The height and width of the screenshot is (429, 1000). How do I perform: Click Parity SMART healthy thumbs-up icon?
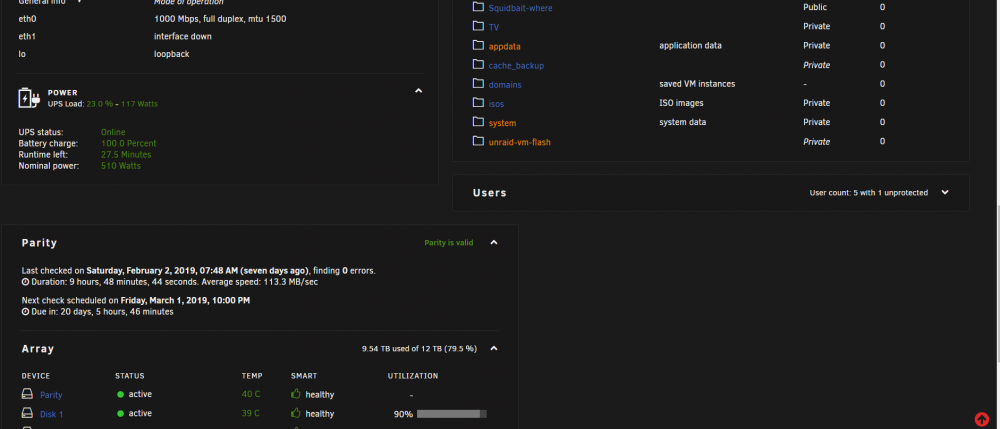tap(296, 394)
